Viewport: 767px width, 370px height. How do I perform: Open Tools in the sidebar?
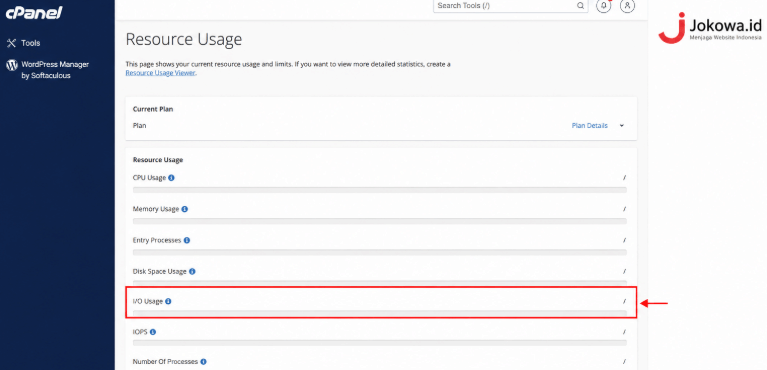click(x=30, y=43)
